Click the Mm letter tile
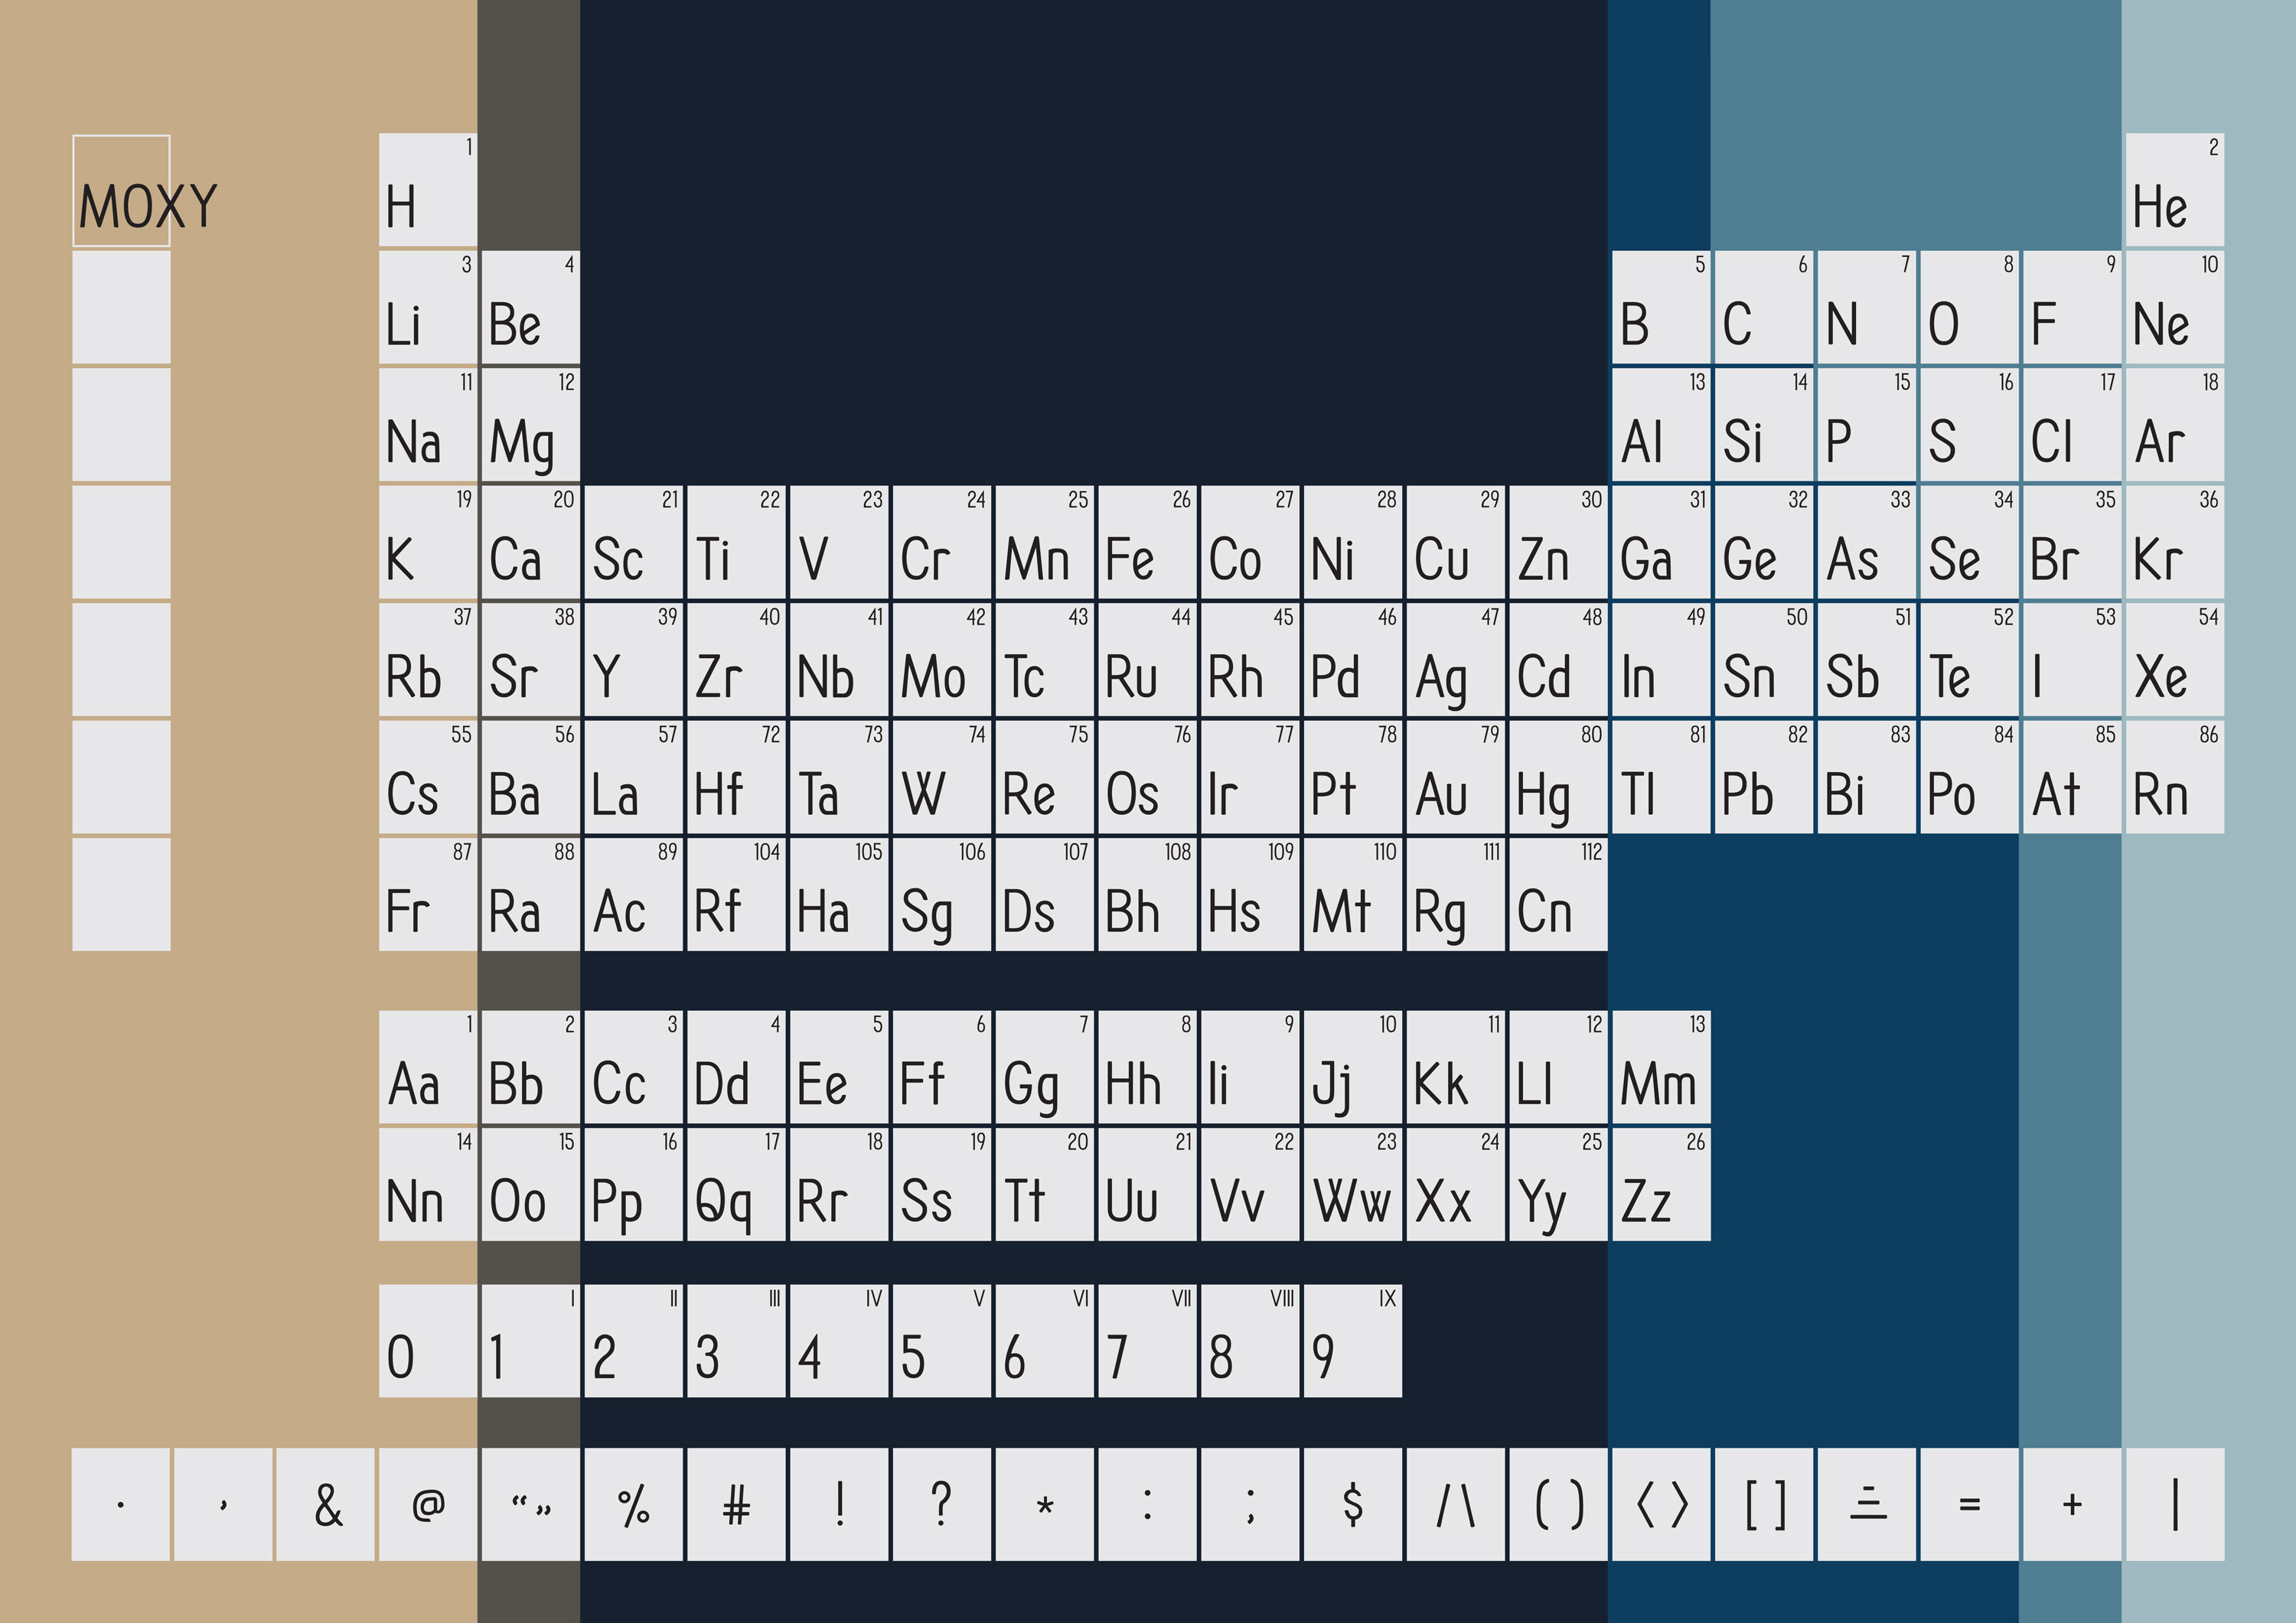This screenshot has width=2296, height=1623. [1661, 1067]
